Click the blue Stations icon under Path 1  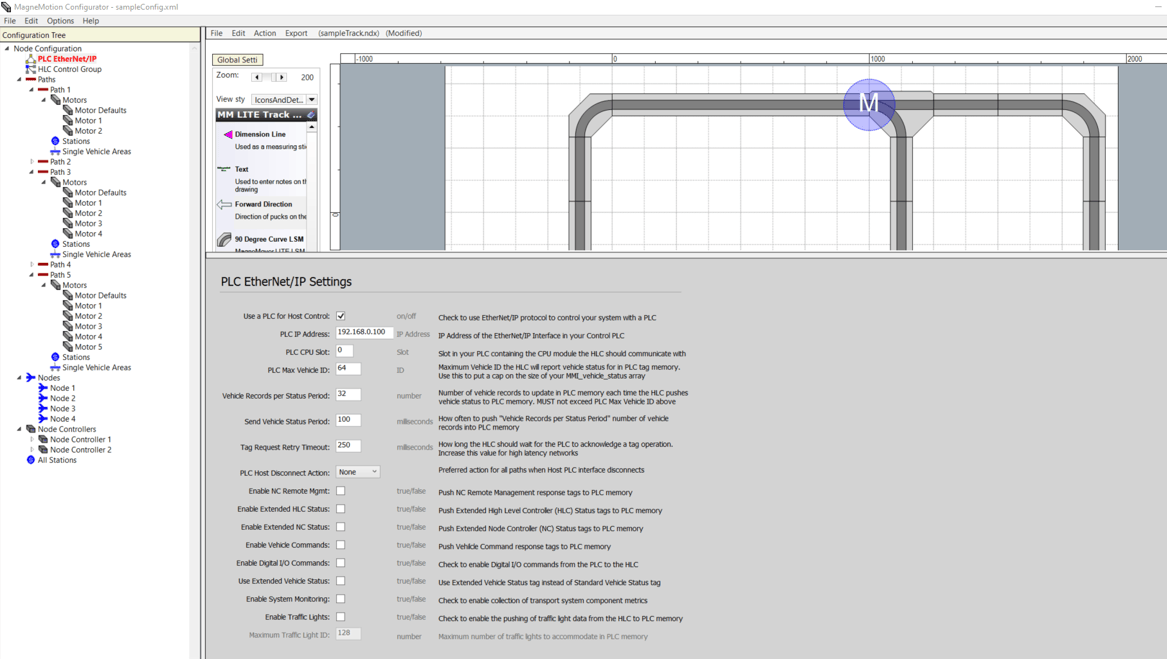click(55, 141)
